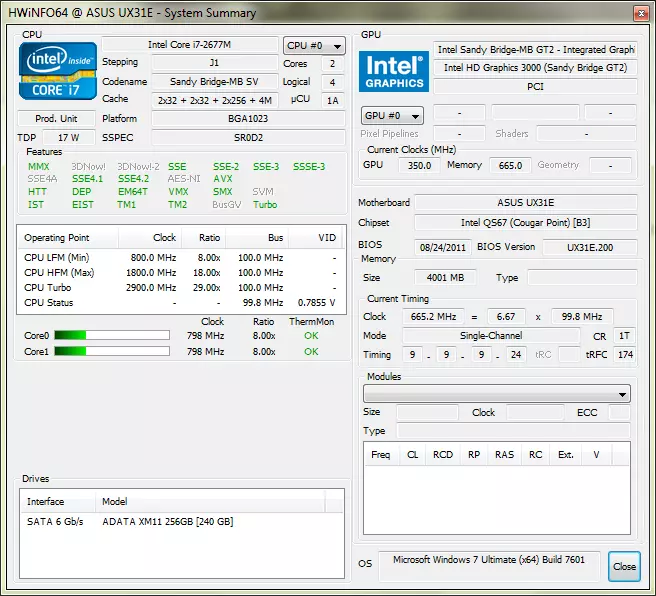
Task: Click the Clock column header in operating table
Action: [150, 238]
